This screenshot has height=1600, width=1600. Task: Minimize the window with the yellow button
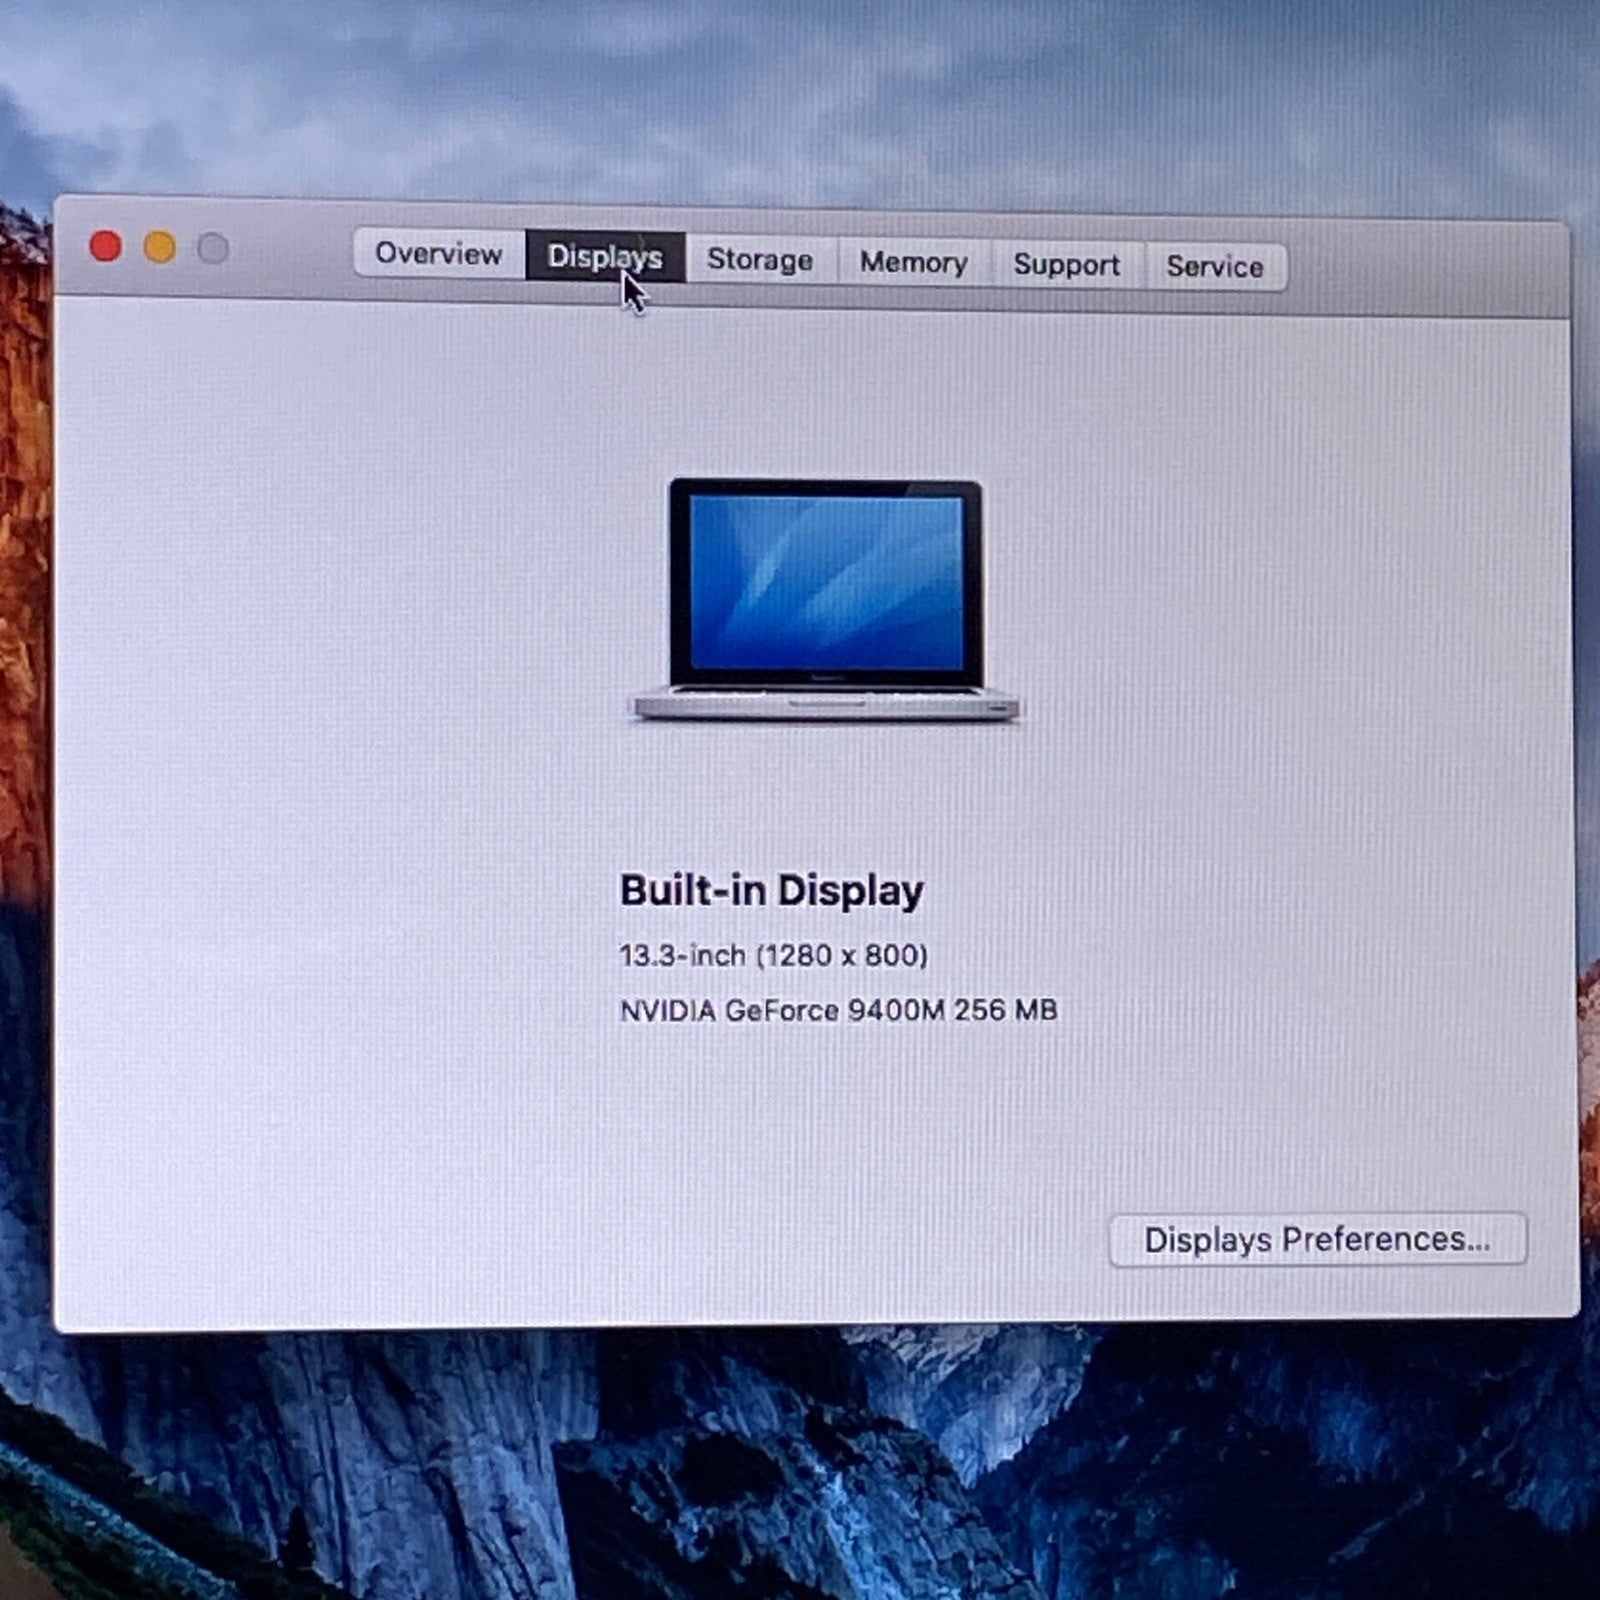point(160,247)
